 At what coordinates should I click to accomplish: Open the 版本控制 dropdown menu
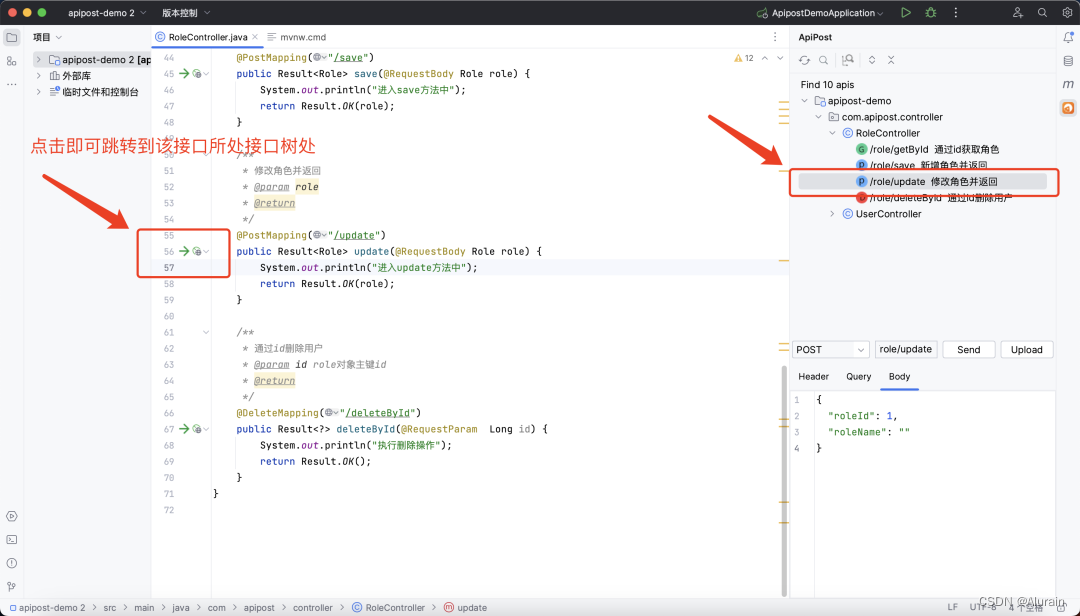click(186, 12)
